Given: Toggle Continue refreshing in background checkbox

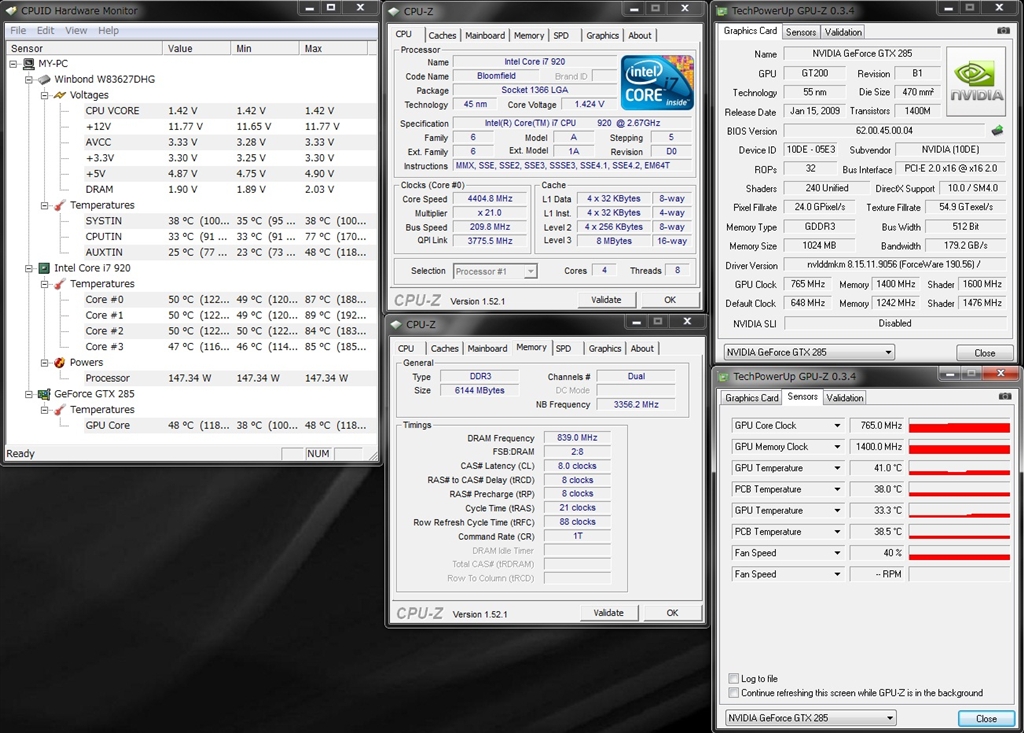Looking at the screenshot, I should 733,692.
